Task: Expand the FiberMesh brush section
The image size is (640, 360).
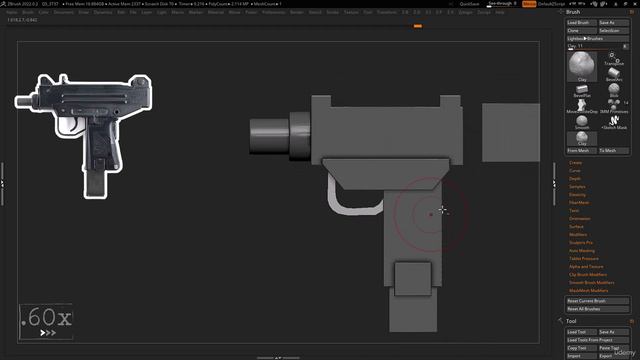Action: (x=579, y=202)
